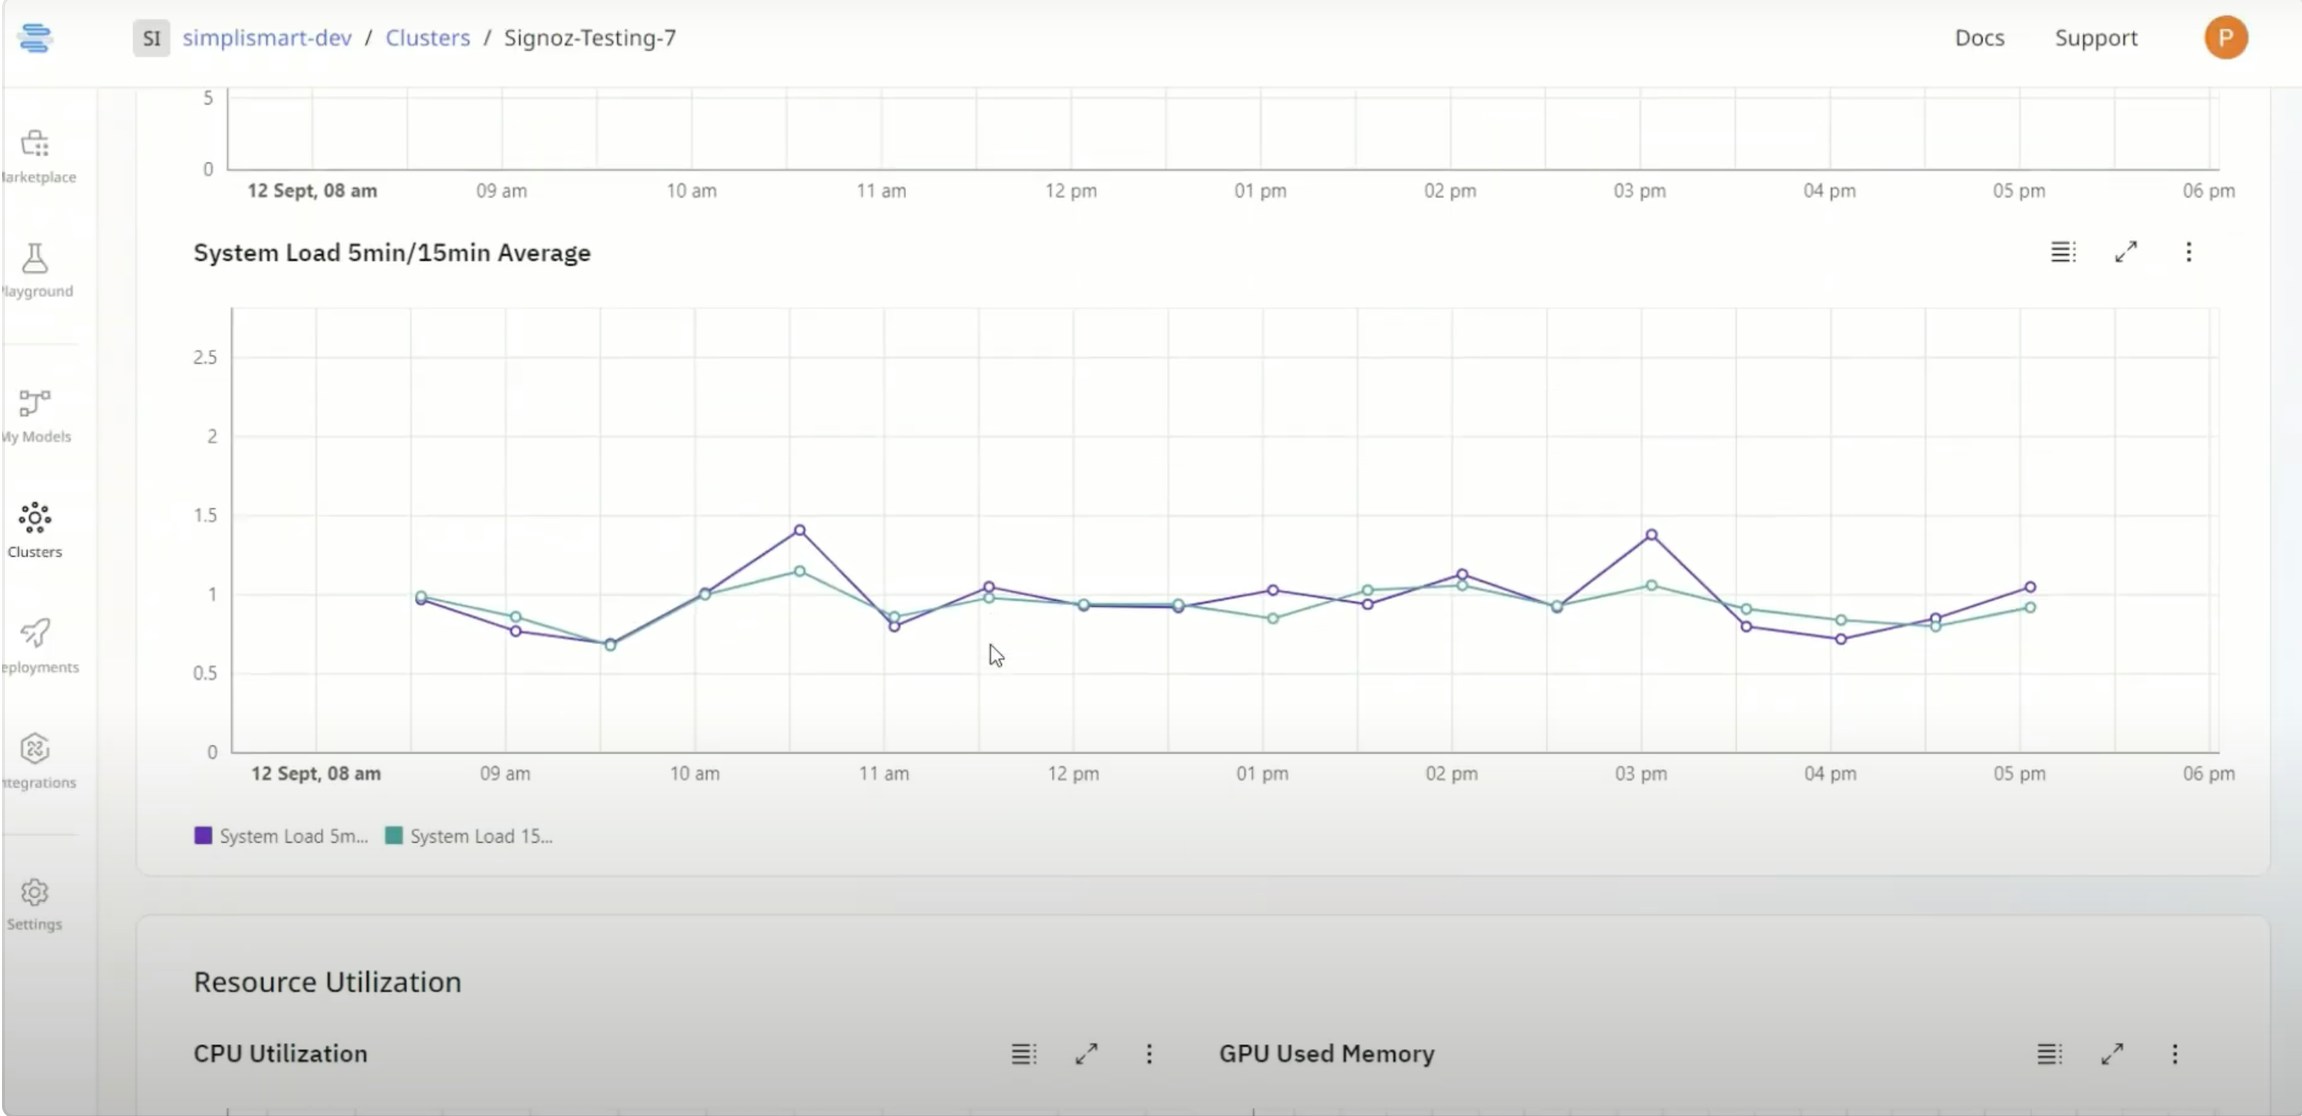The image size is (2302, 1116).
Task: Open CPU Utilization three-dot options menu
Action: pyautogui.click(x=1149, y=1054)
